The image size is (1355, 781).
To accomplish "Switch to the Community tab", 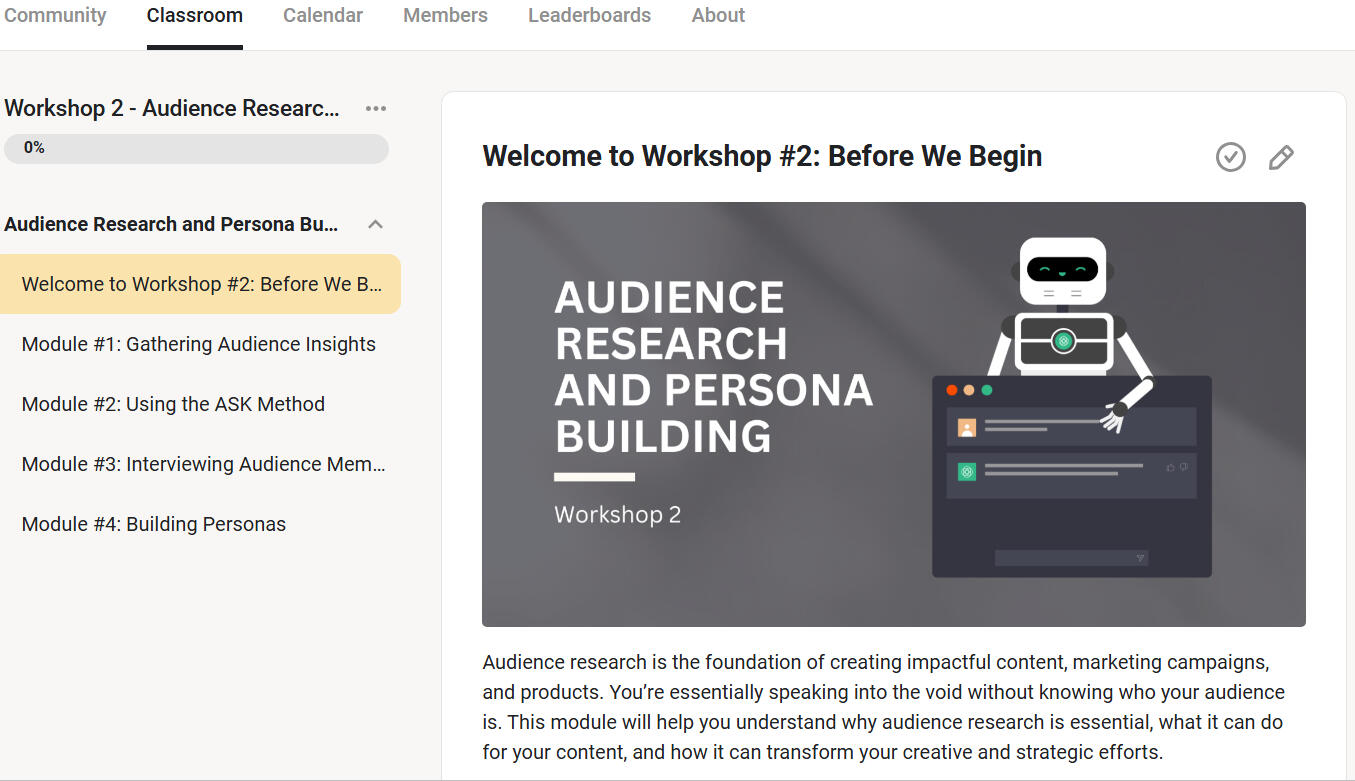I will click(x=55, y=16).
